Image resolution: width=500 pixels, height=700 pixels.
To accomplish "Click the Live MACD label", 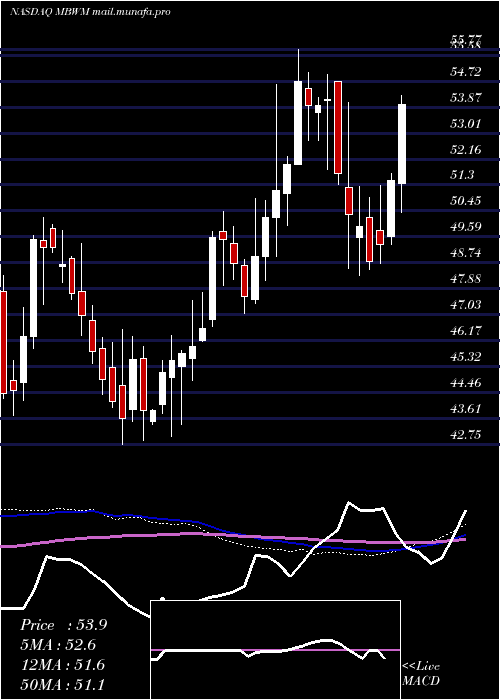I will (421, 673).
